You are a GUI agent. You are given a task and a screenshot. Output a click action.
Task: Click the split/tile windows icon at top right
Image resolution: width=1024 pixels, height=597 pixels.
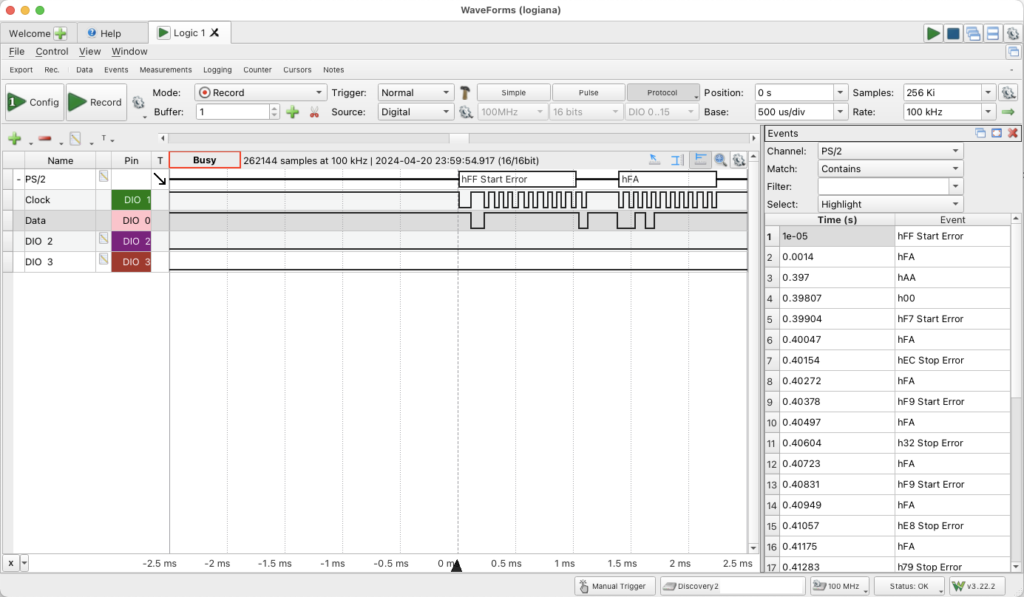tap(993, 33)
